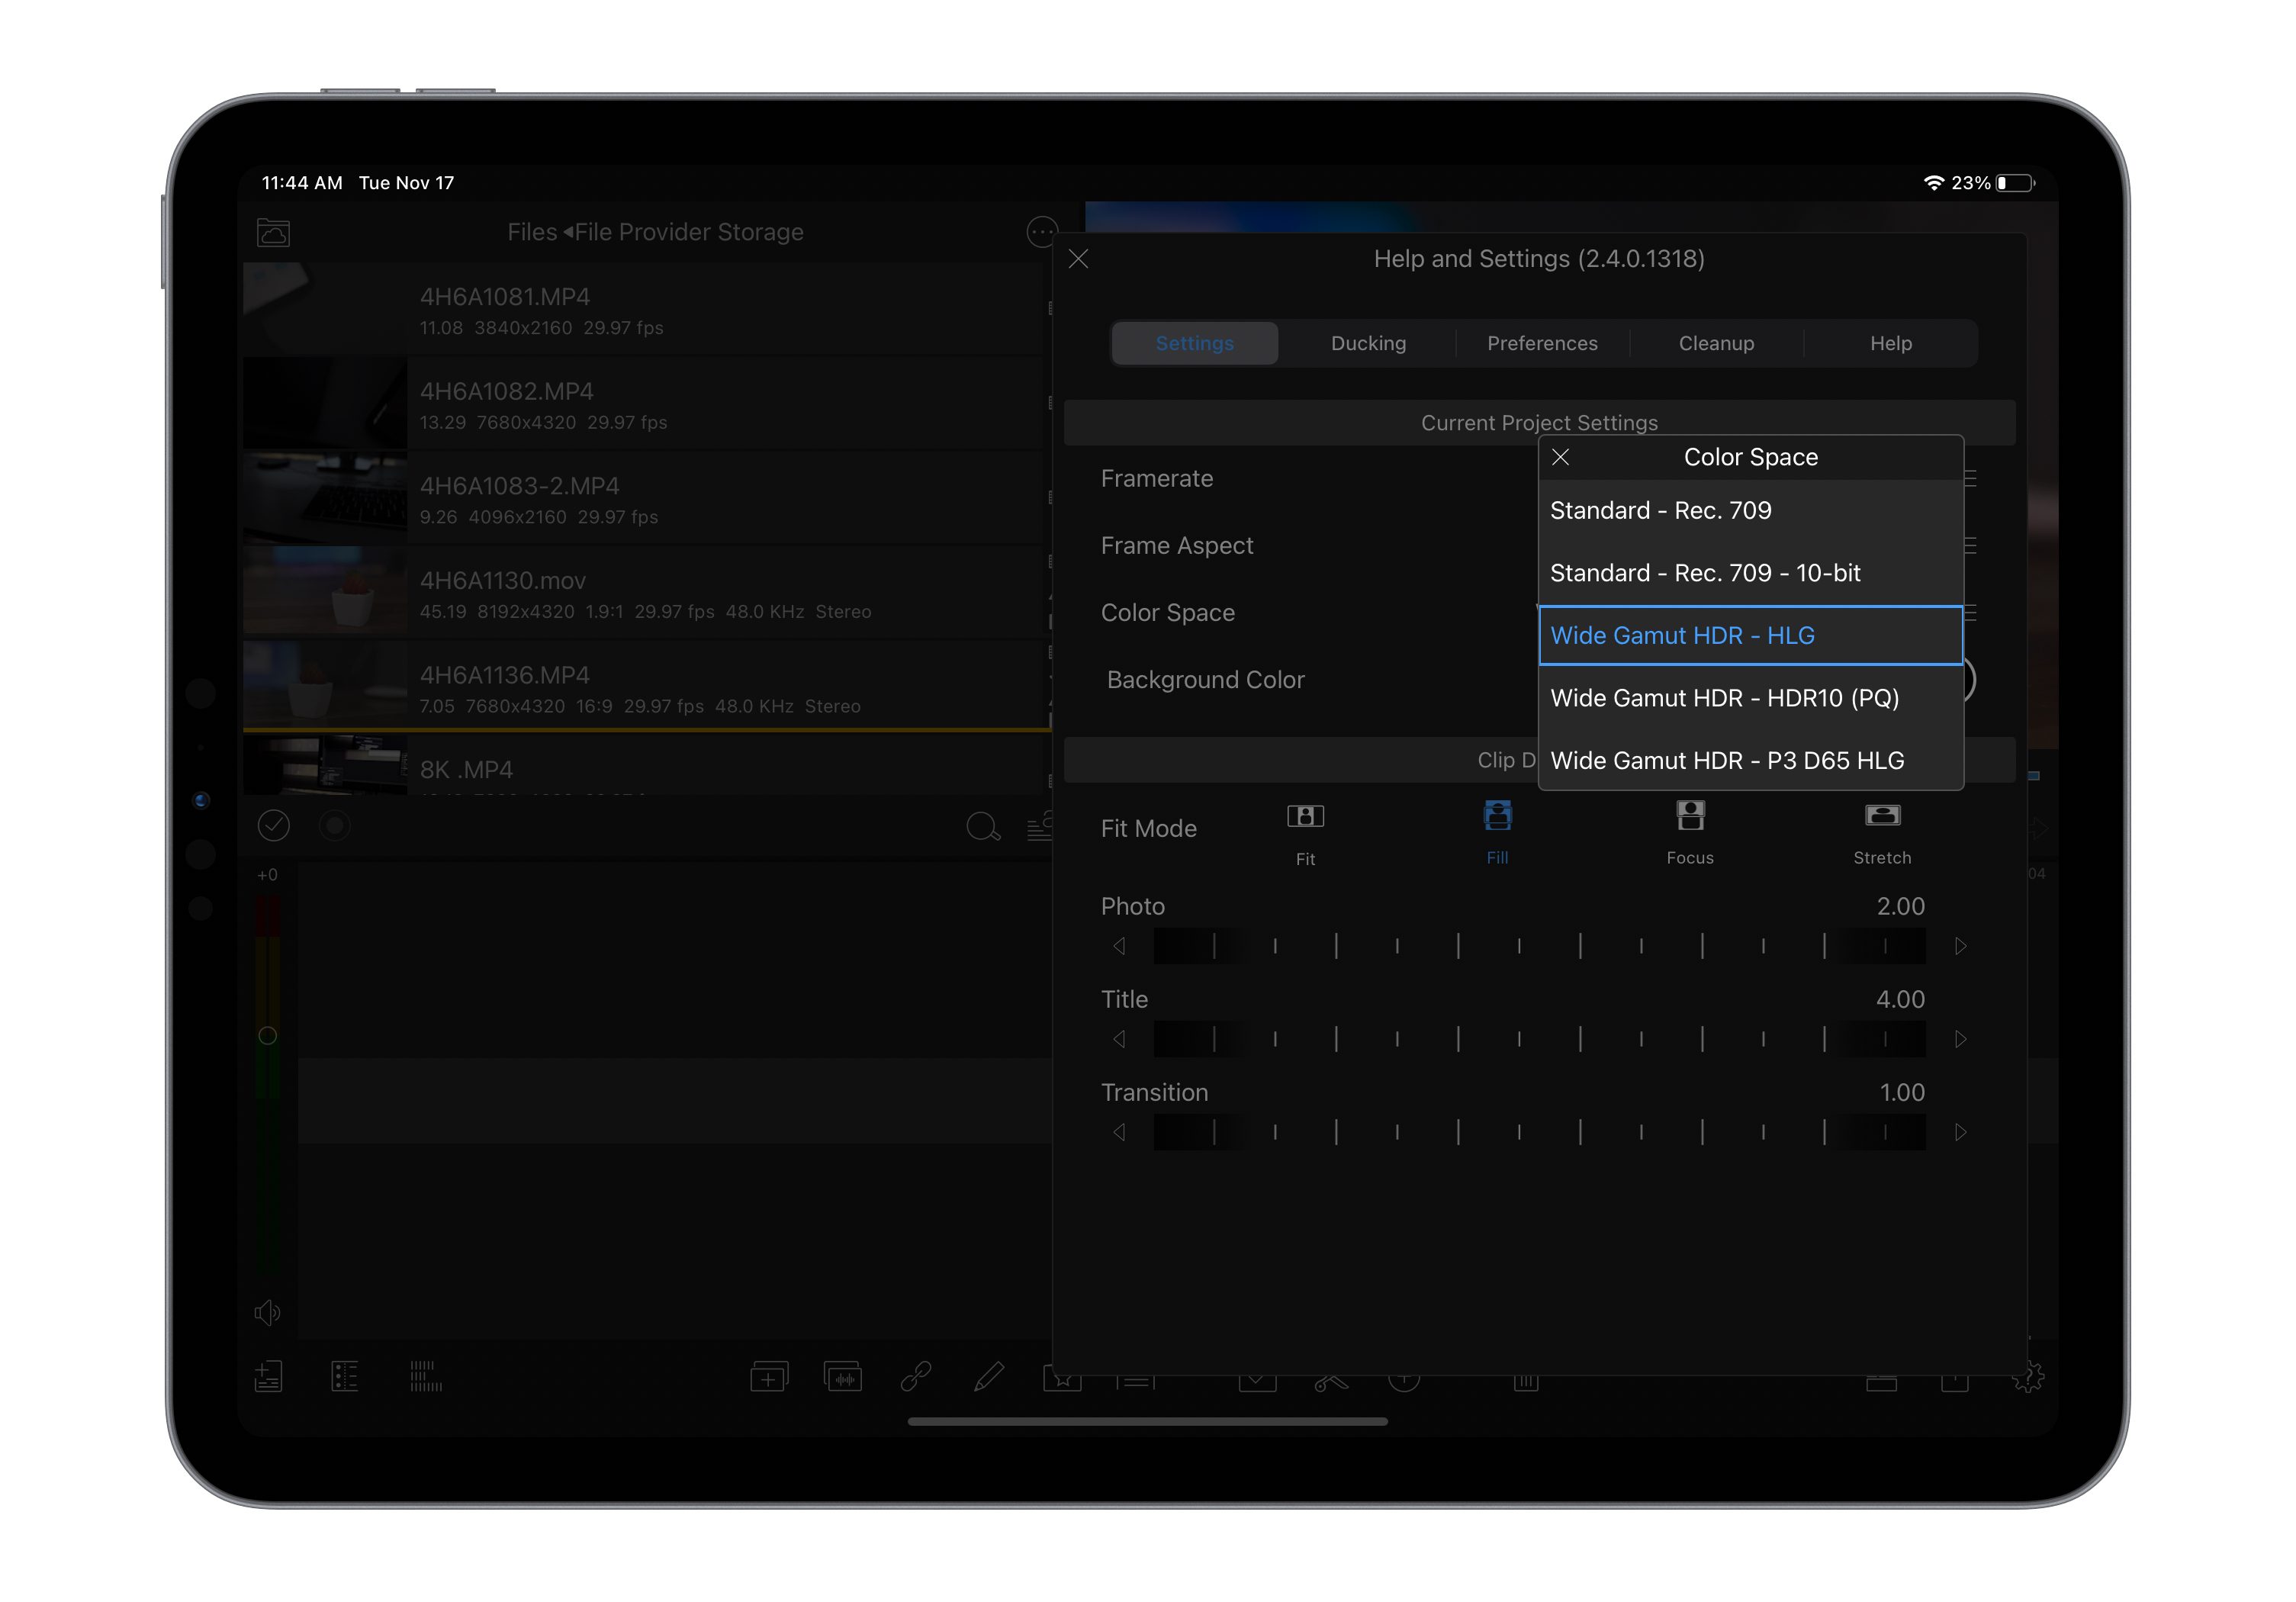The image size is (2296, 1602).
Task: Tap the Photo duration value 2.00
Action: pos(1900,906)
